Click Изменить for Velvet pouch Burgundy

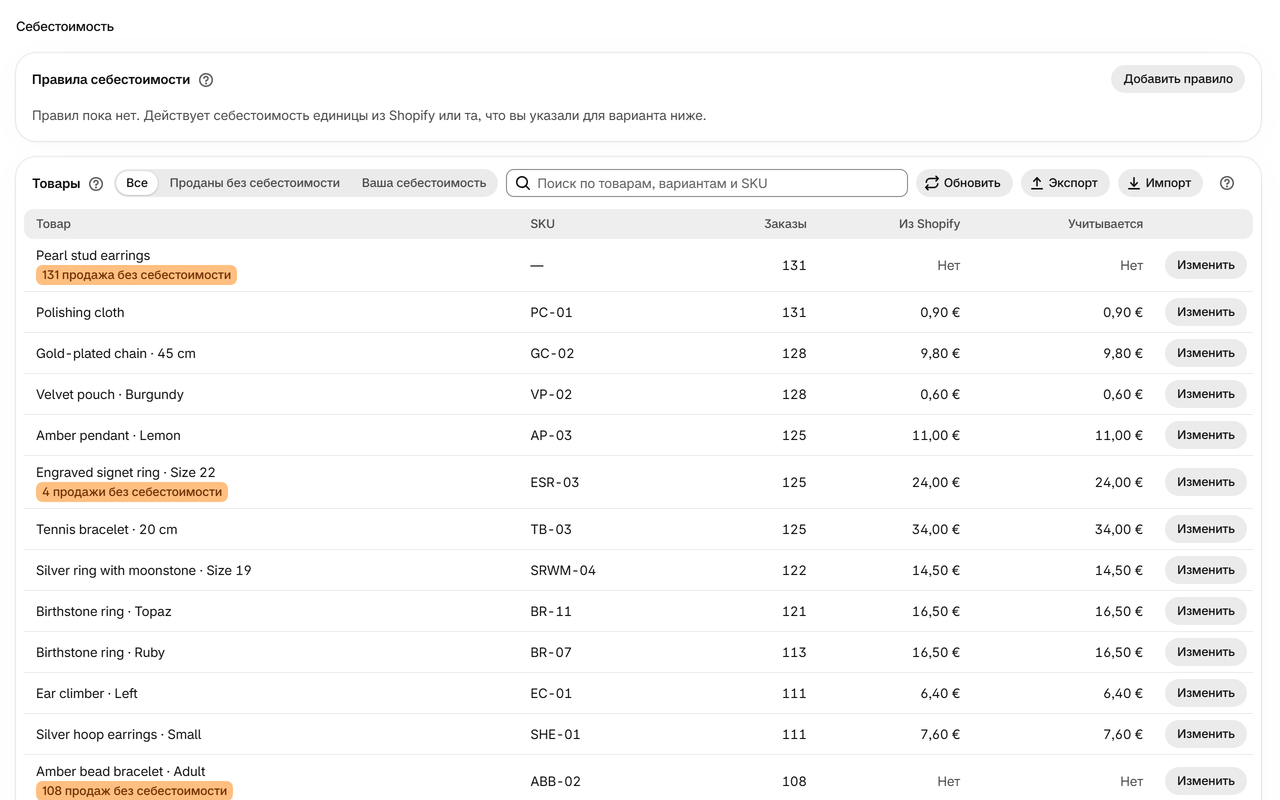pyautogui.click(x=1206, y=394)
